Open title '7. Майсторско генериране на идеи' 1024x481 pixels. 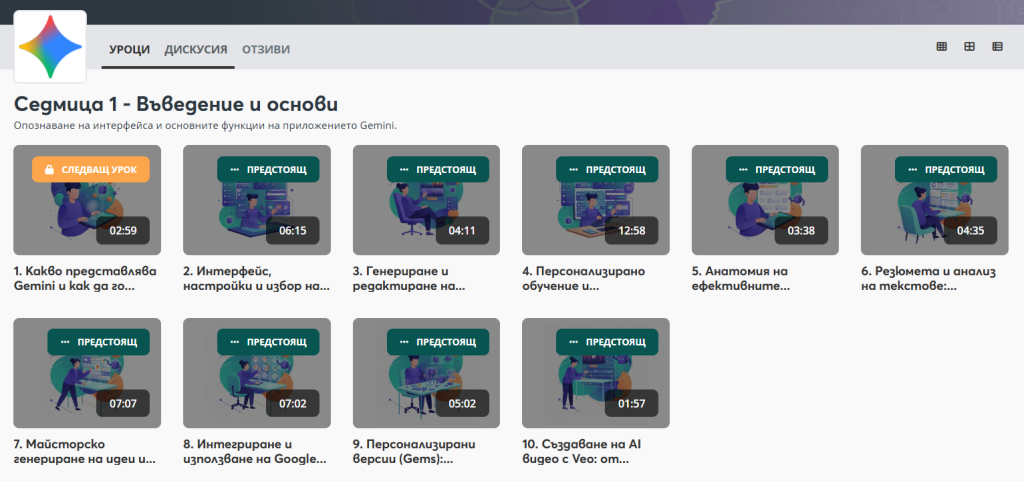(x=85, y=452)
